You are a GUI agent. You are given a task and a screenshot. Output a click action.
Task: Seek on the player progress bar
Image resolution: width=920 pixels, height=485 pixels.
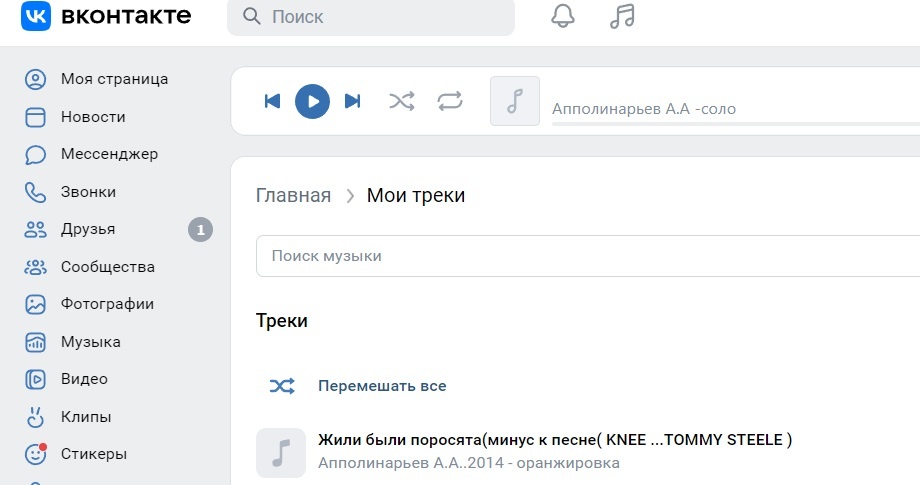(736, 124)
